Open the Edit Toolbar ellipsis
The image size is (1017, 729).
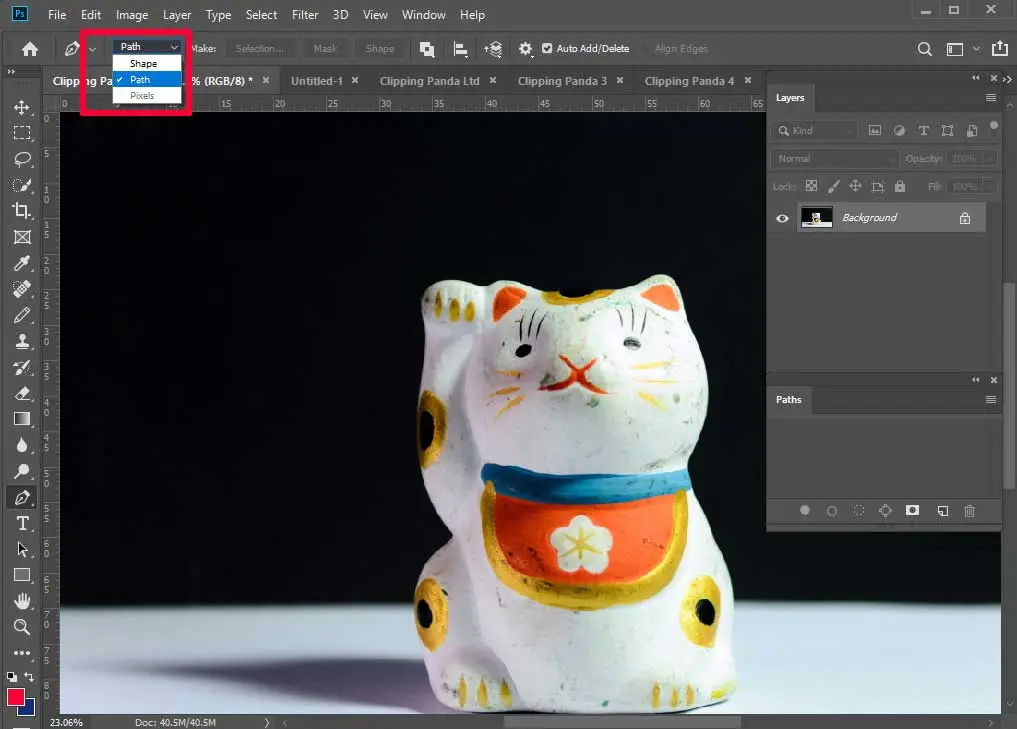point(22,653)
